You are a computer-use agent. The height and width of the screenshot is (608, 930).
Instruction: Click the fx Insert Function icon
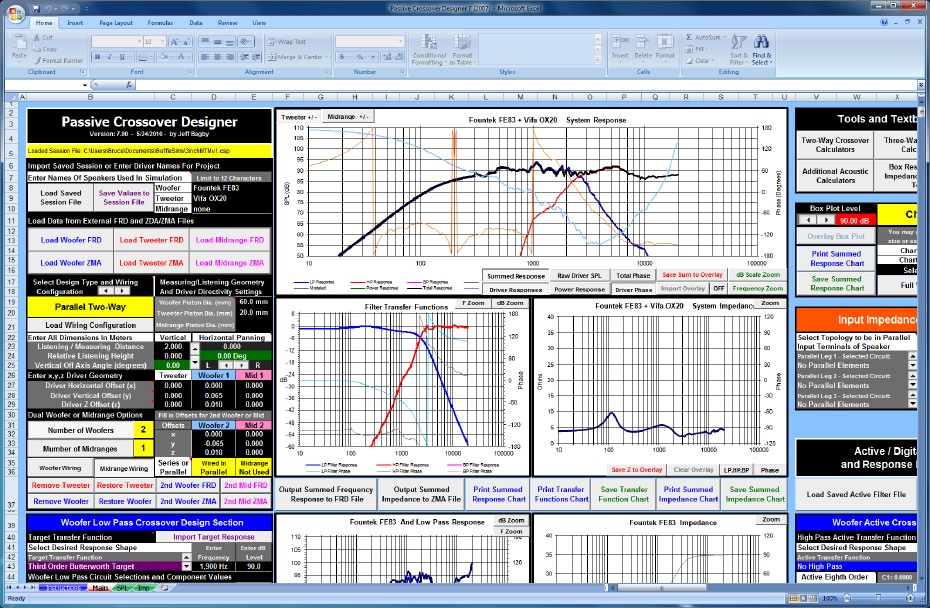pos(129,85)
